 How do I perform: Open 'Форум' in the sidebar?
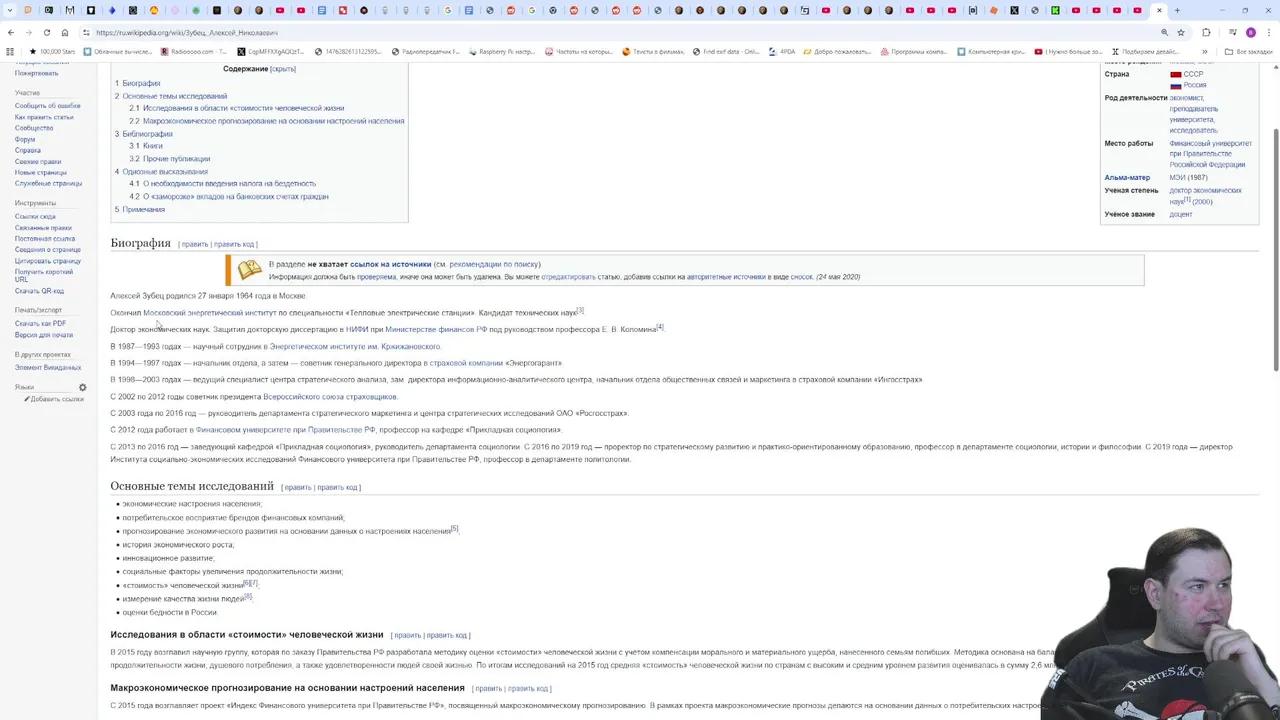tap(25, 139)
